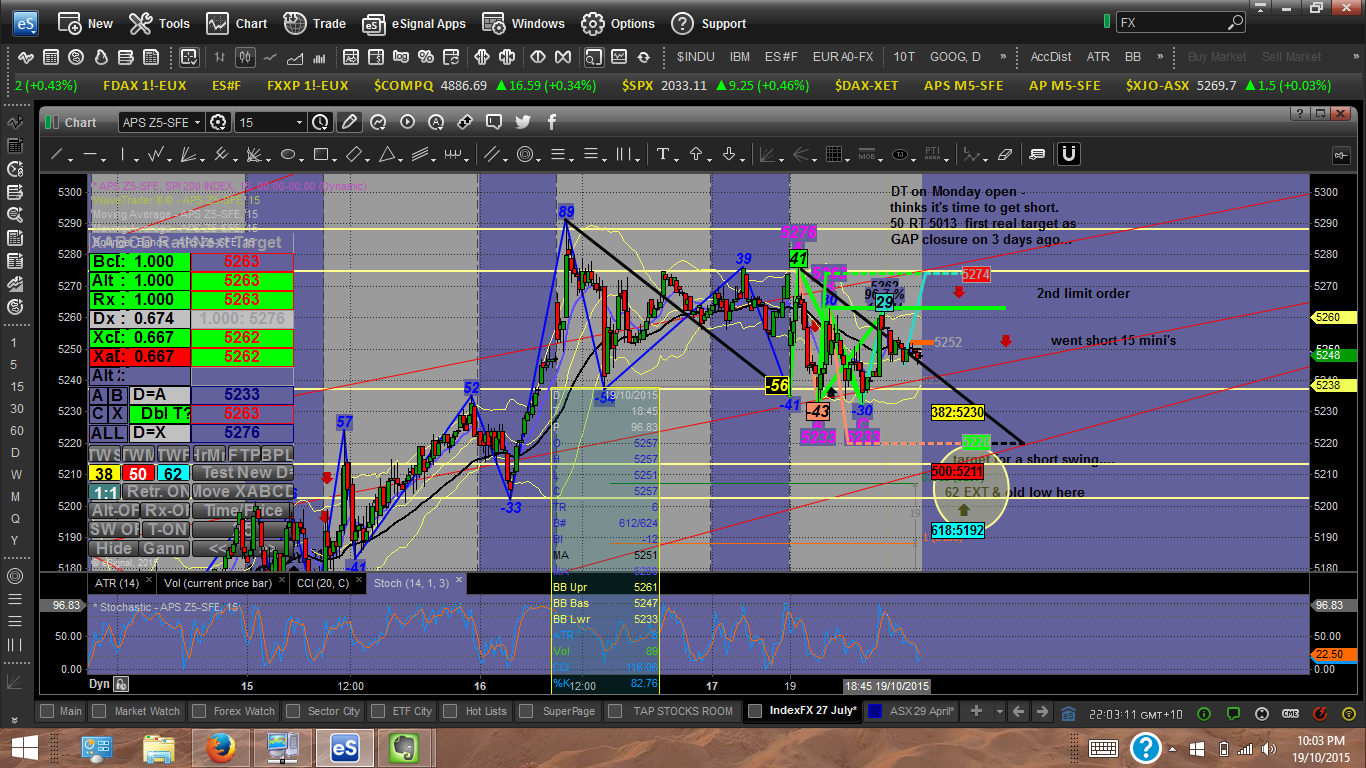This screenshot has width=1366, height=768.
Task: Select the rectangle drawing tool
Action: (x=321, y=155)
